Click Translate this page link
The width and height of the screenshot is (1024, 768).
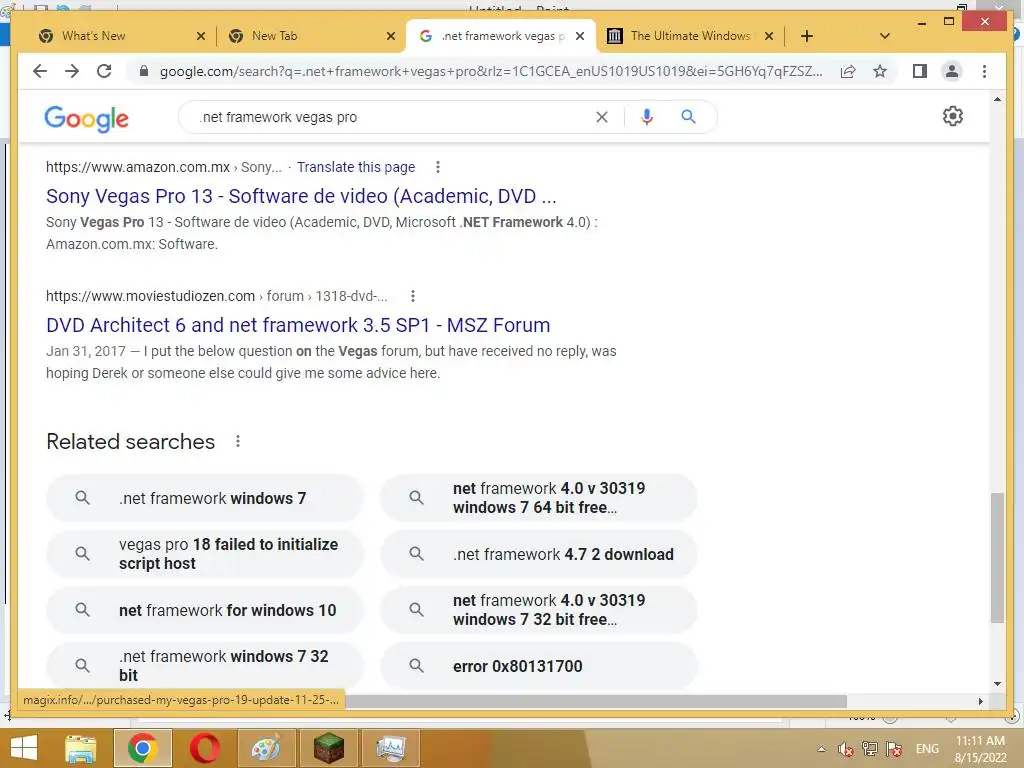click(356, 167)
